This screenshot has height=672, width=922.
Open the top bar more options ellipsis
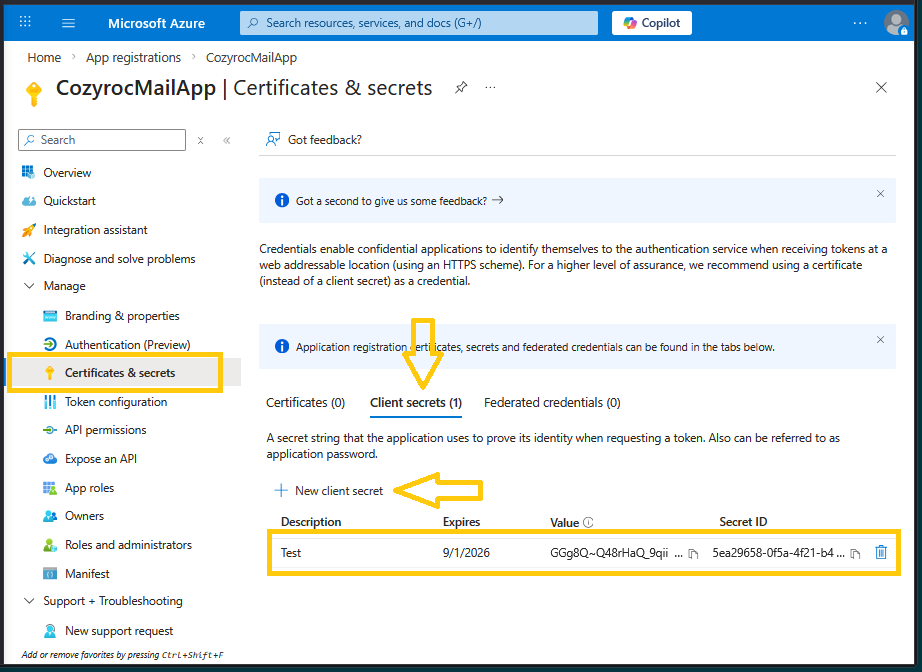pos(860,23)
